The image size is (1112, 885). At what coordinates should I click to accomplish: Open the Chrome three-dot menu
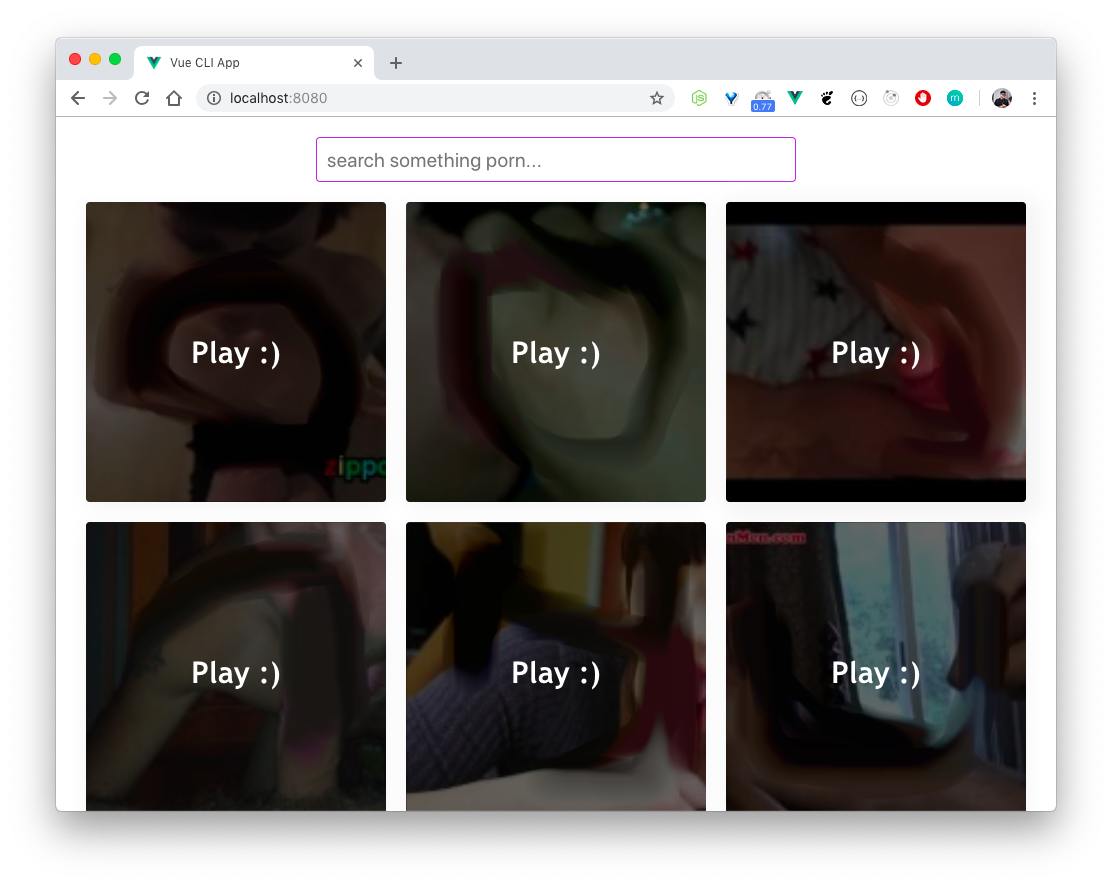[1034, 98]
